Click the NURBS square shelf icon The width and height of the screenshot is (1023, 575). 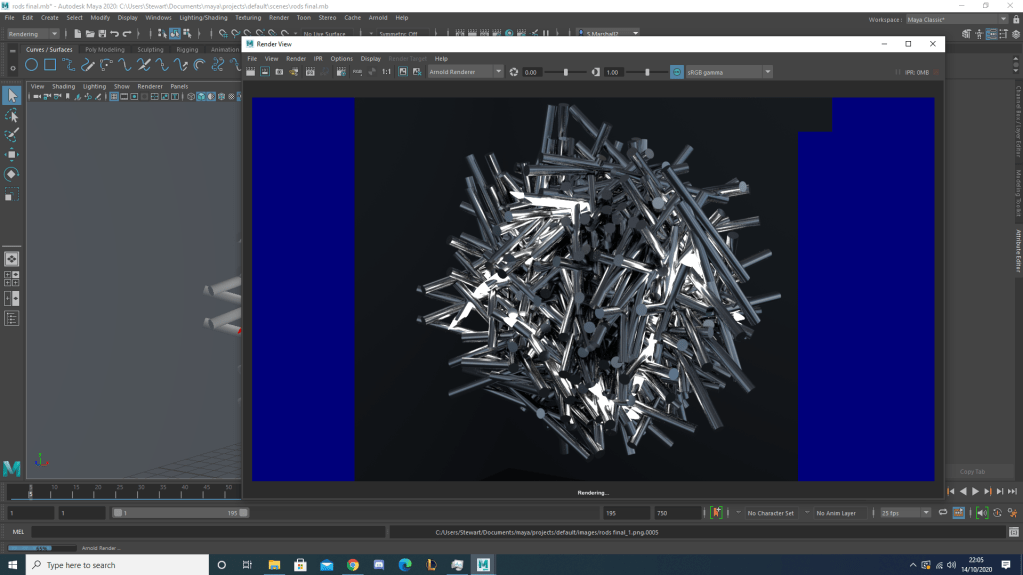click(50, 65)
